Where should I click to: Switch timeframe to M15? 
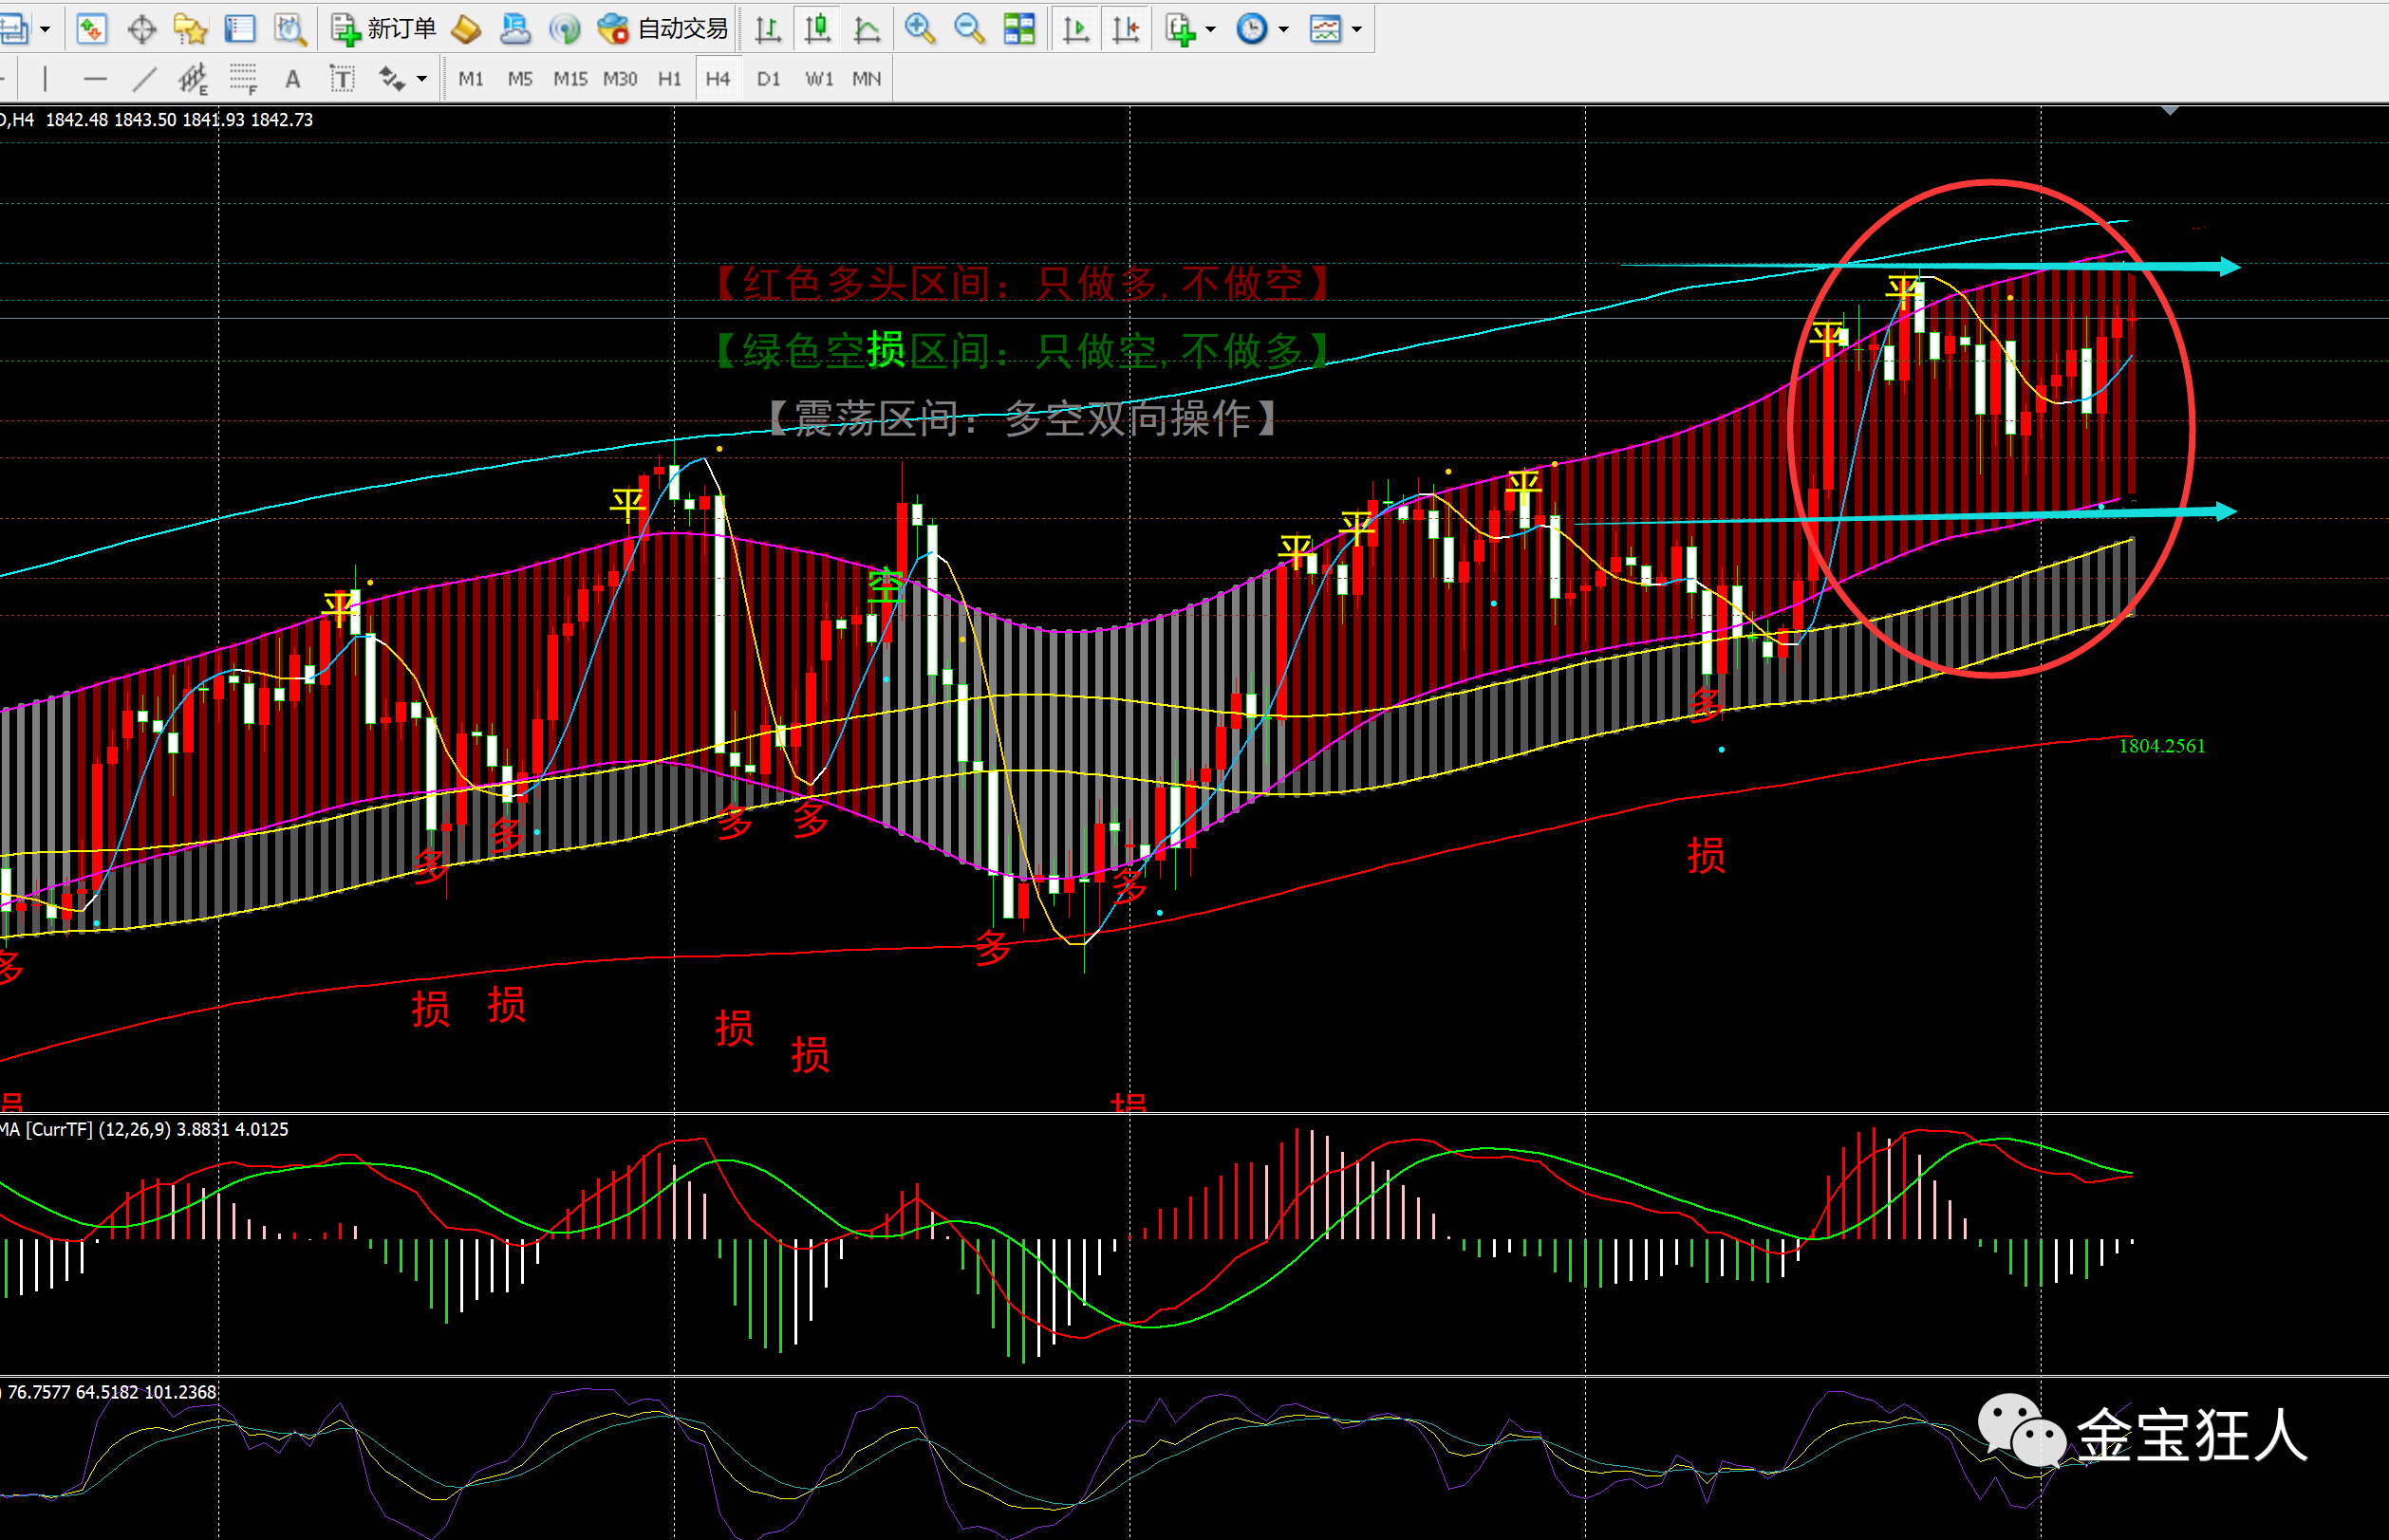pos(570,78)
